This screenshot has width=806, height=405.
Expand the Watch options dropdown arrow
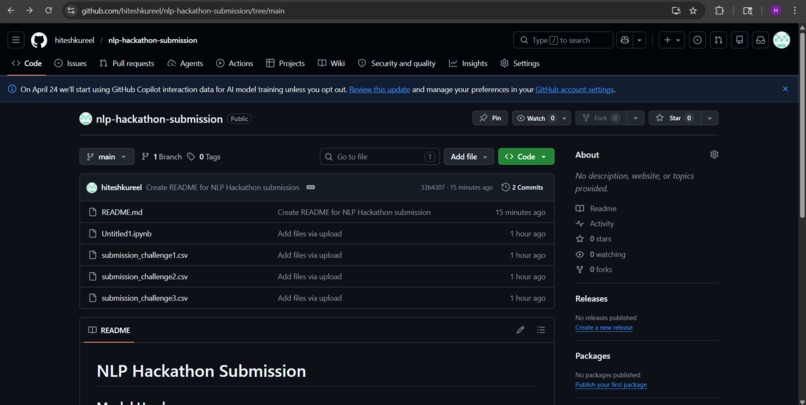point(564,118)
